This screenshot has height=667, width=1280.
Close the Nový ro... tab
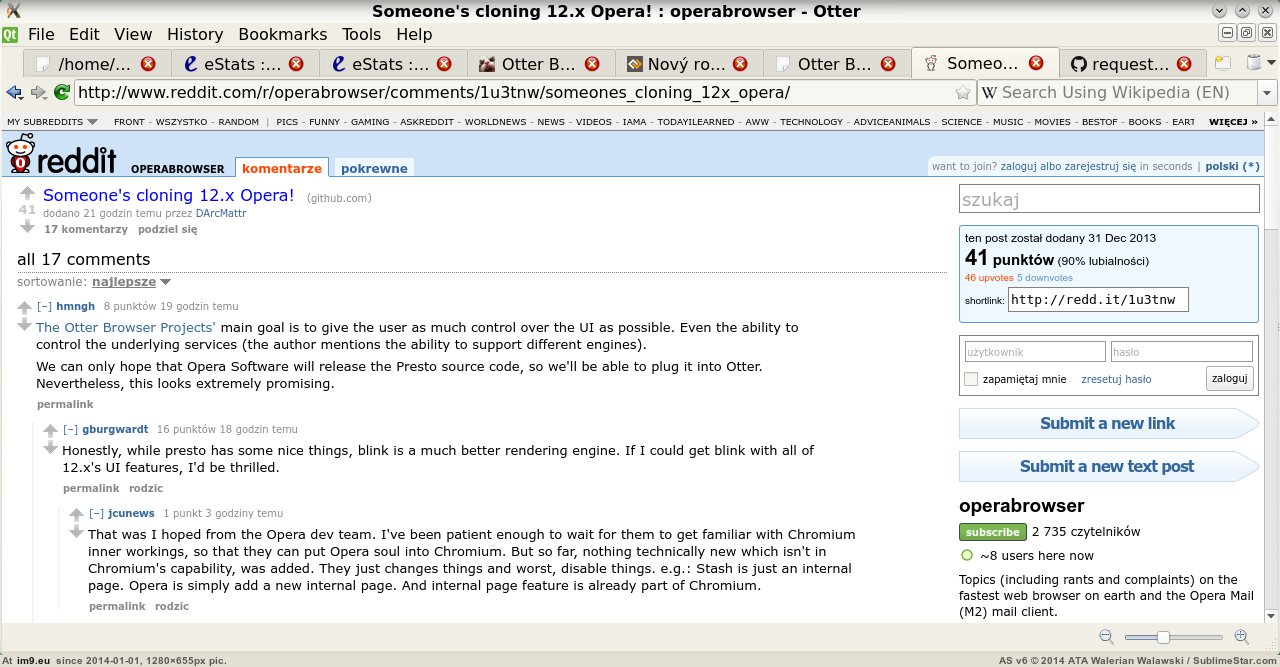(x=740, y=64)
